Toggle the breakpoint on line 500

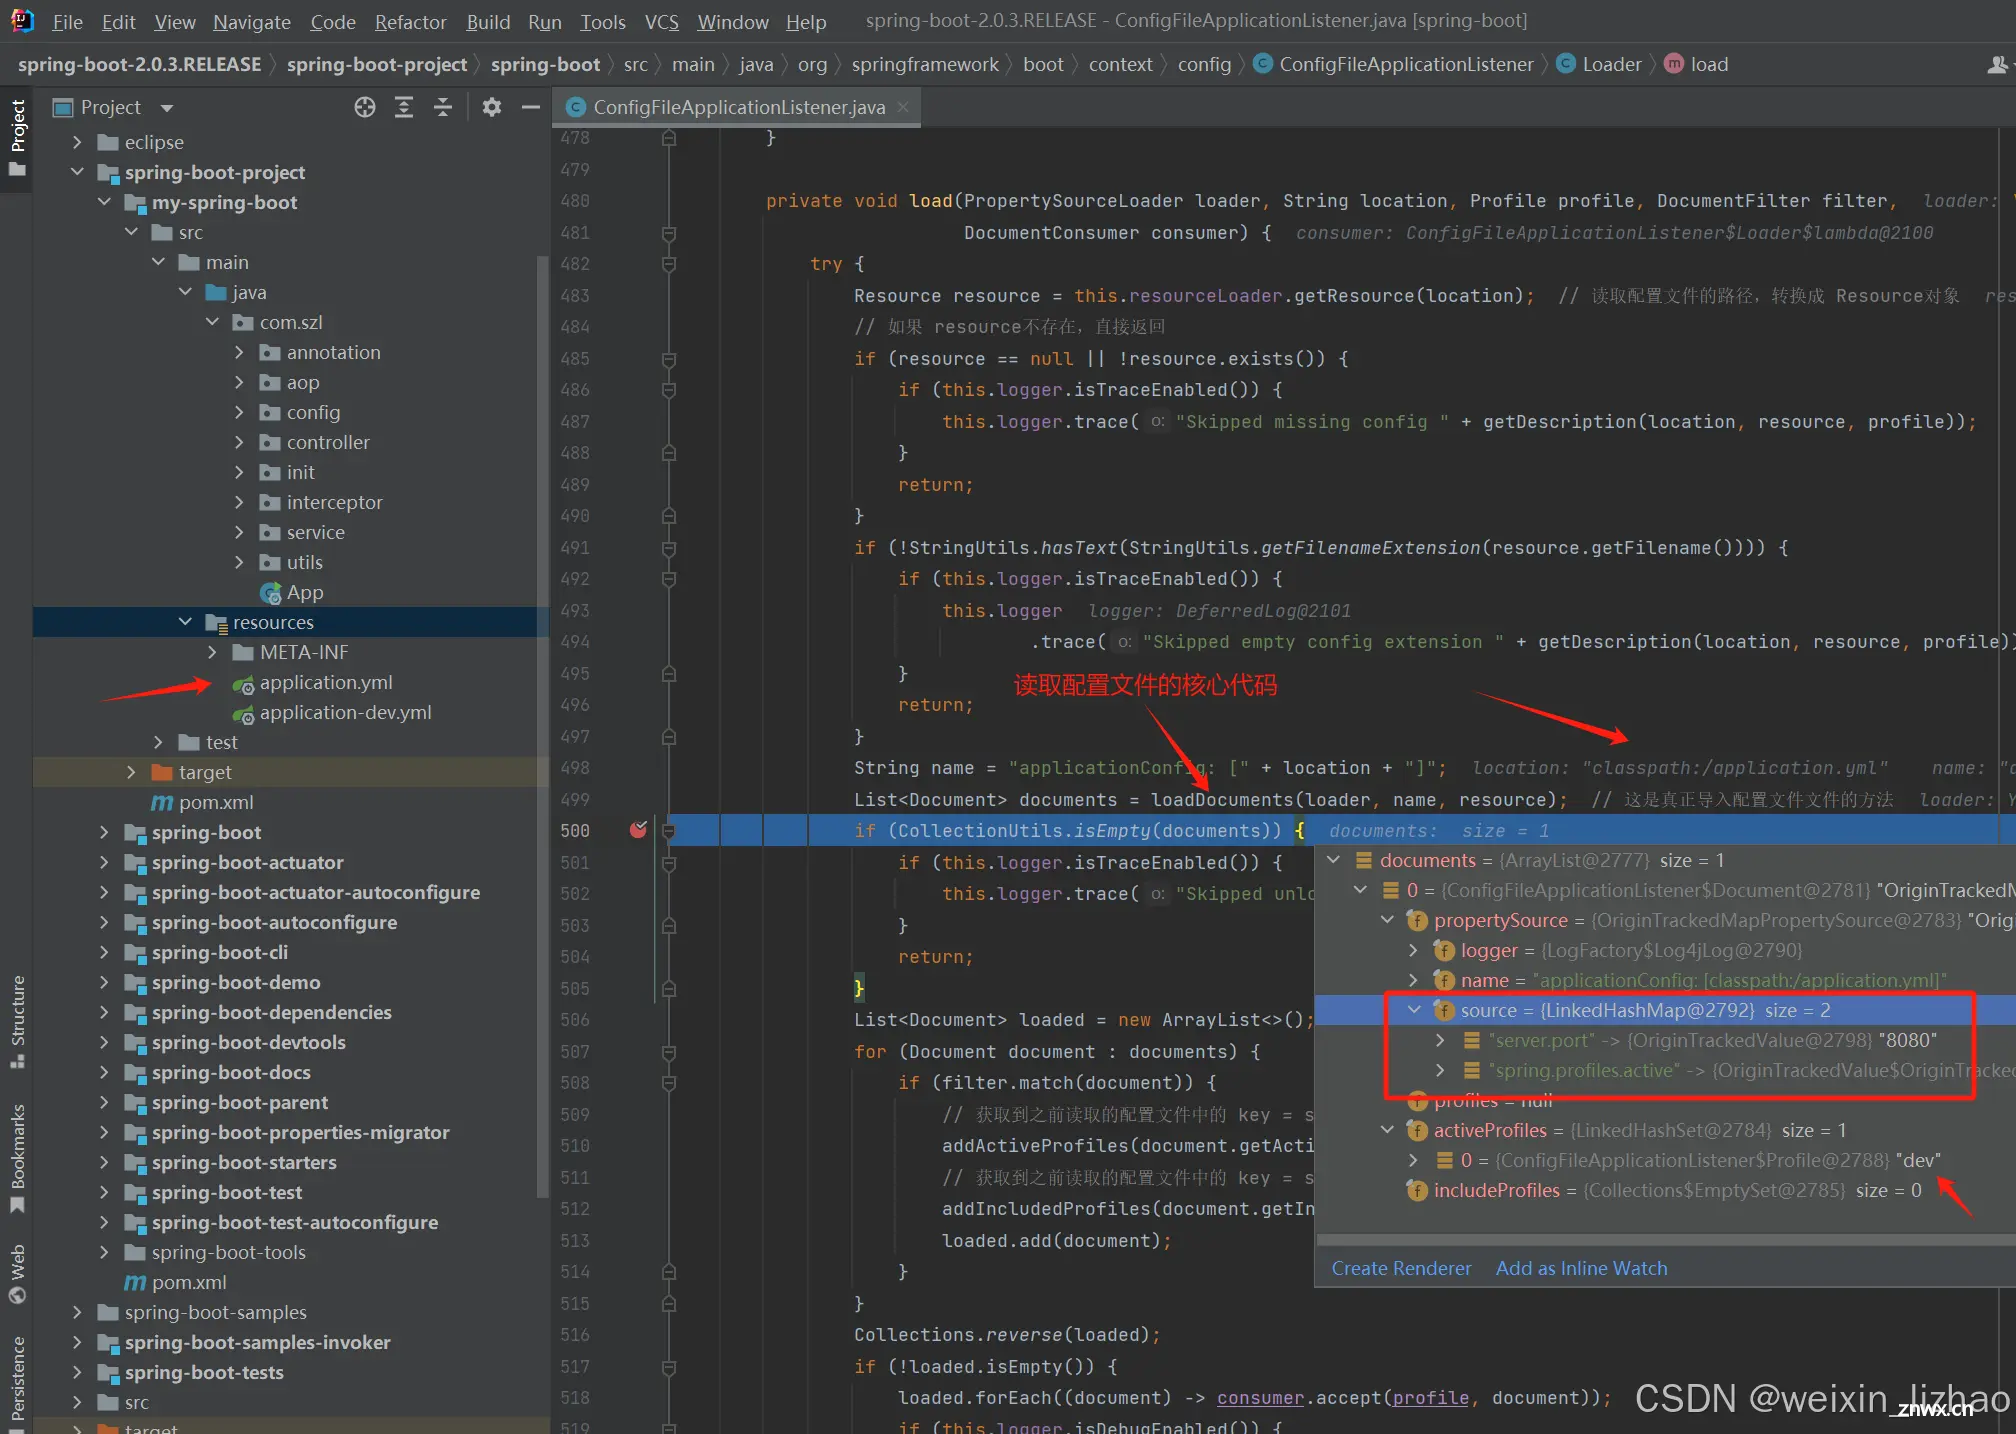(638, 830)
